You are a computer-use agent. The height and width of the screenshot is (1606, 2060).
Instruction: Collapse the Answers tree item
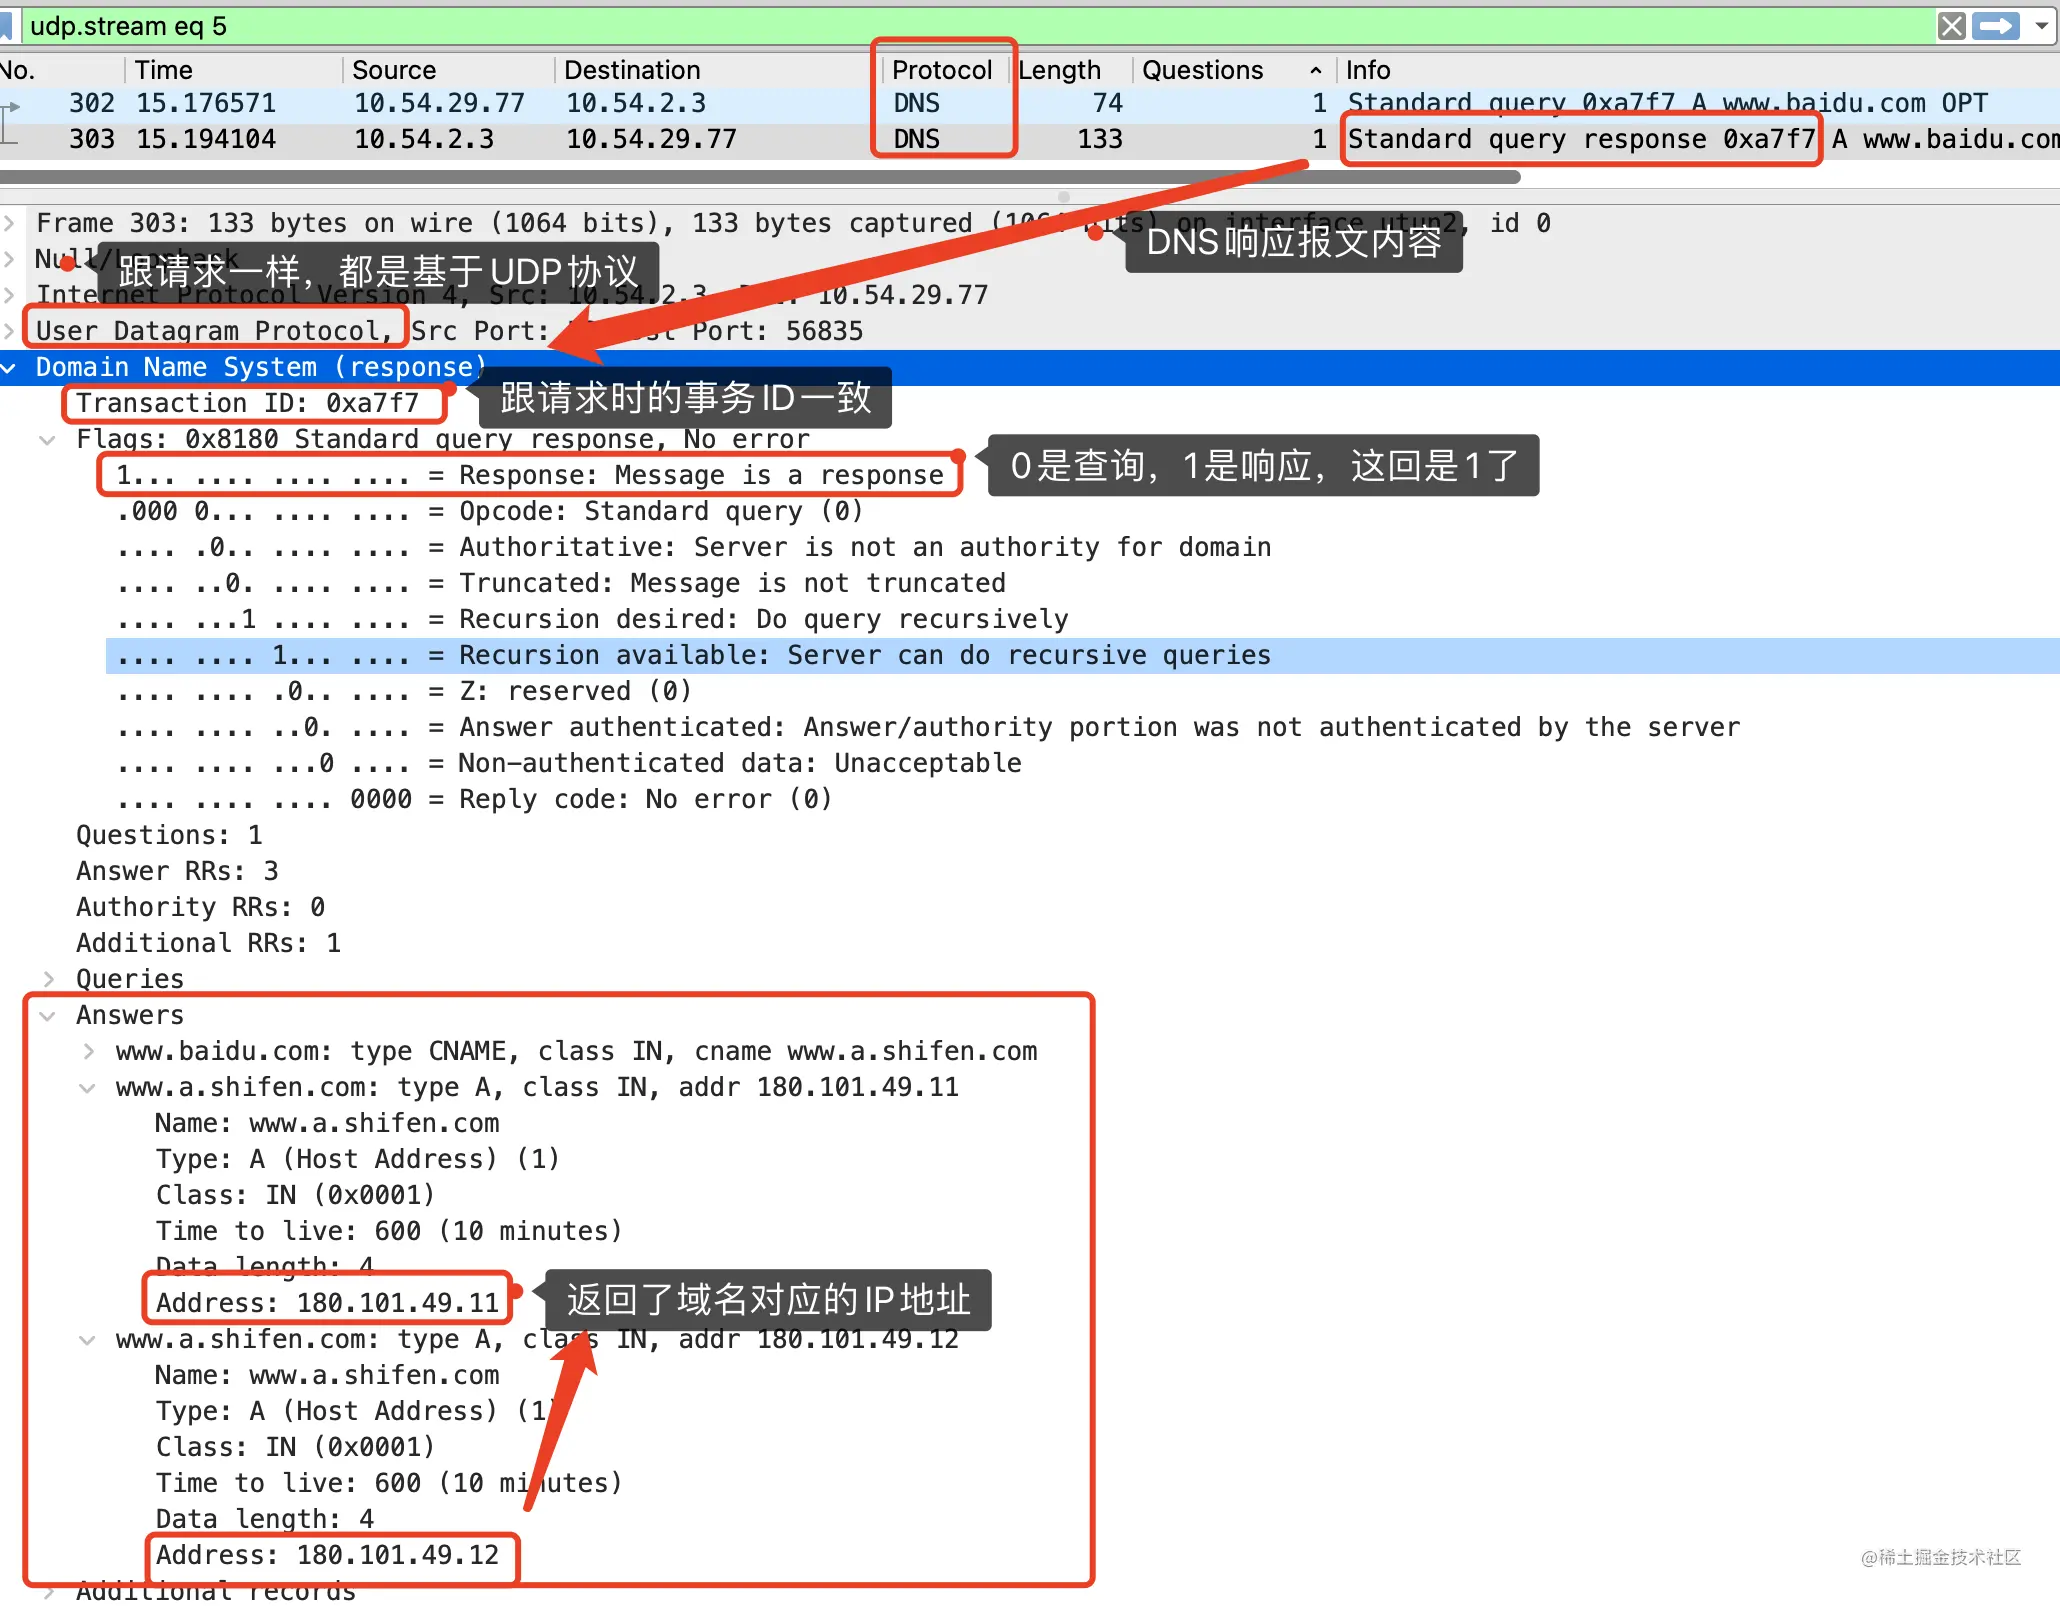pos(48,1016)
